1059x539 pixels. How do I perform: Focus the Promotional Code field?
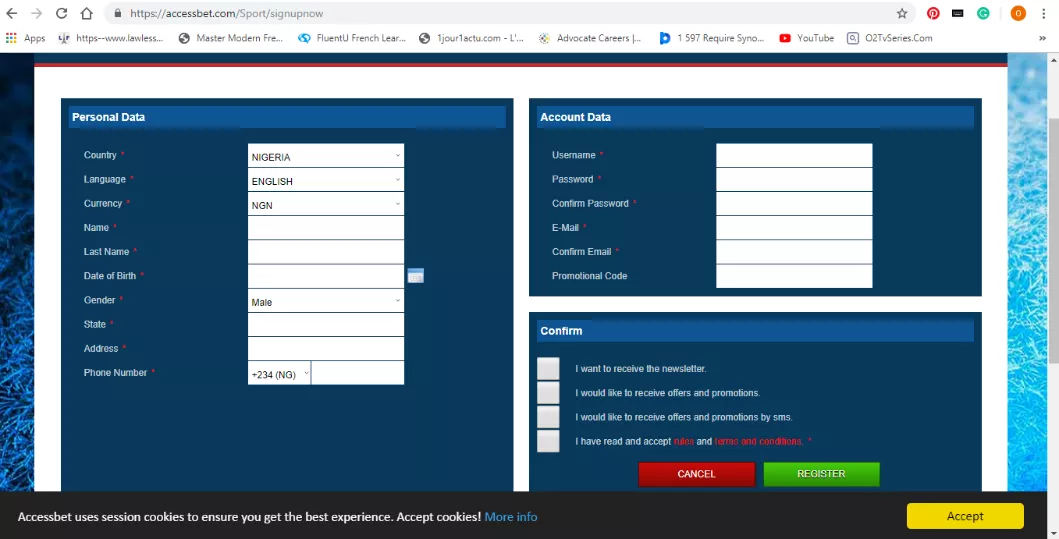coord(794,276)
